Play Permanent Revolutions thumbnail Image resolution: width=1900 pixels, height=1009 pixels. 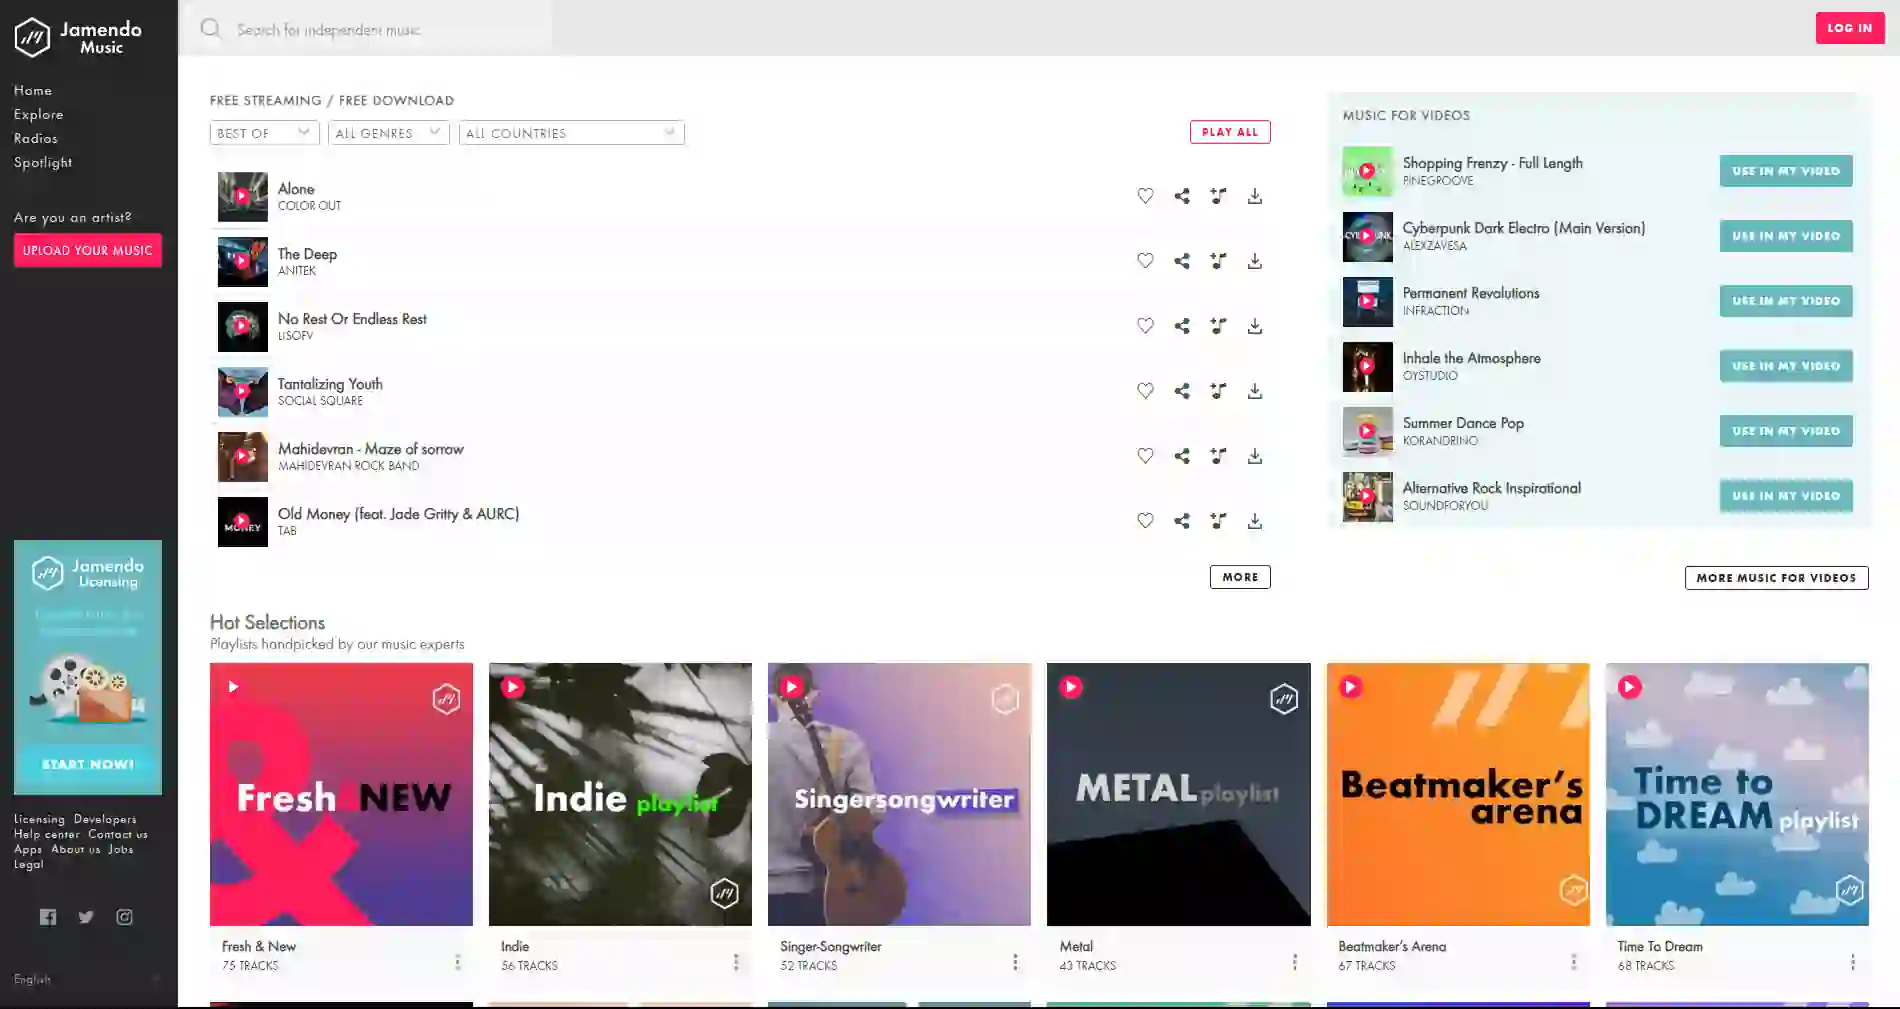(1367, 301)
